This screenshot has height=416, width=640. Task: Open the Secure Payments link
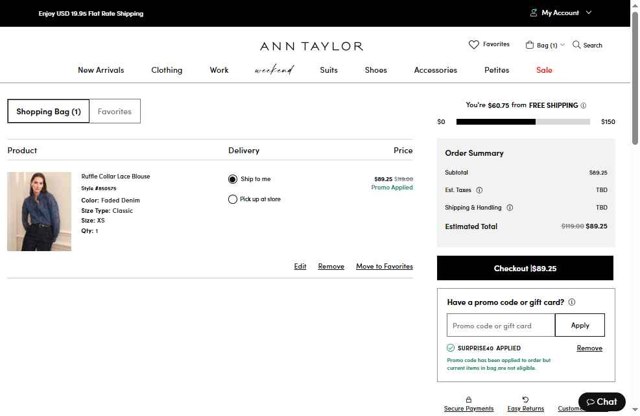[469, 408]
